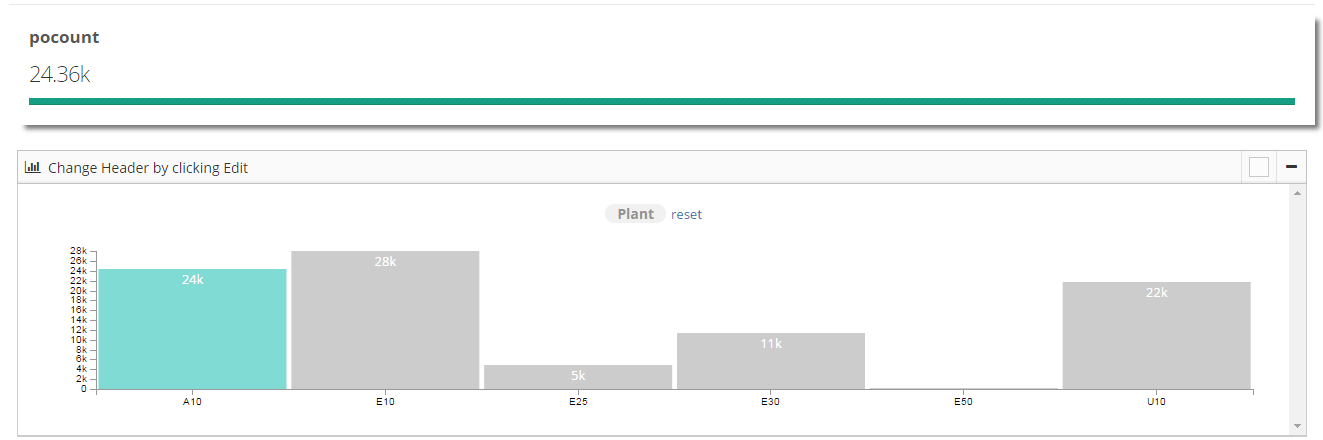This screenshot has width=1323, height=440.
Task: Click the Plant filter tag
Action: pos(635,214)
